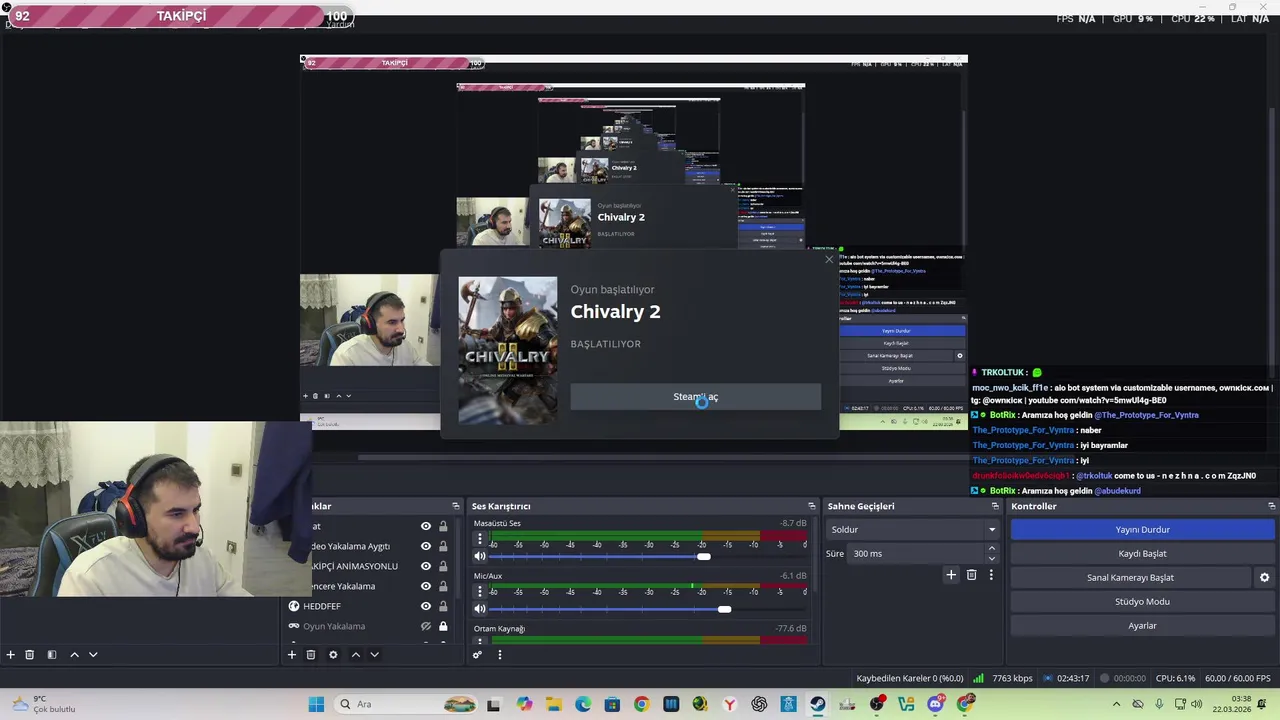Image resolution: width=1280 pixels, height=720 pixels.
Task: Open transition properties three-dot menu
Action: [x=991, y=575]
